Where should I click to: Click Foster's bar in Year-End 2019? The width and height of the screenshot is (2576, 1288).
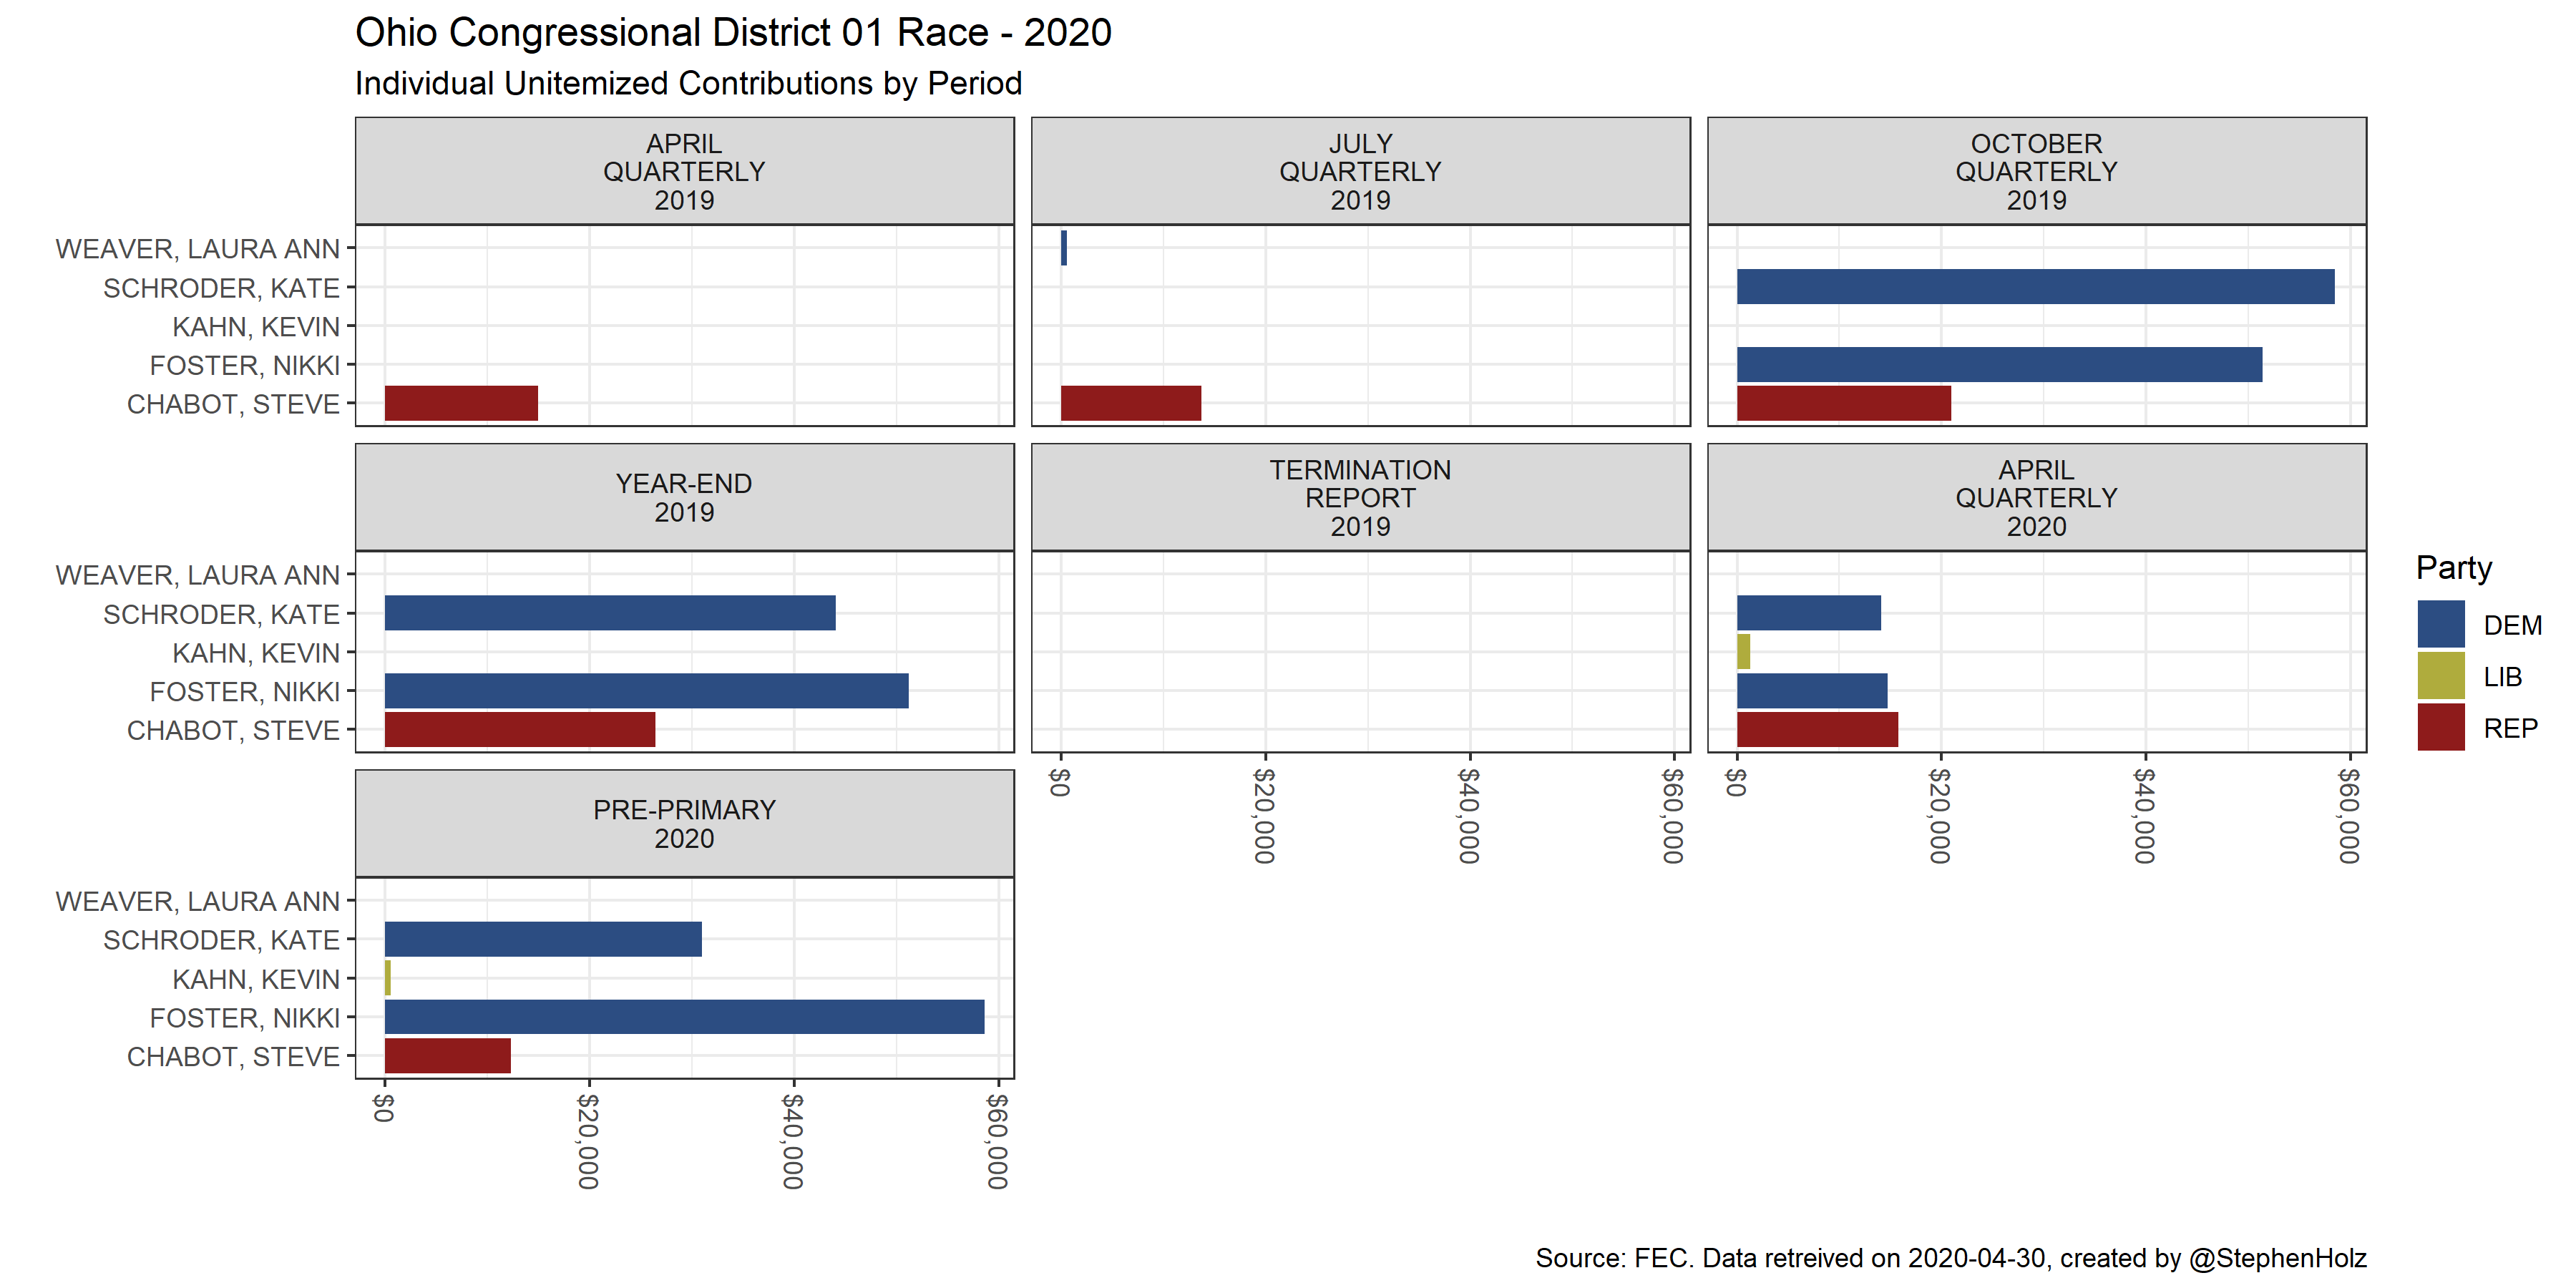(646, 691)
